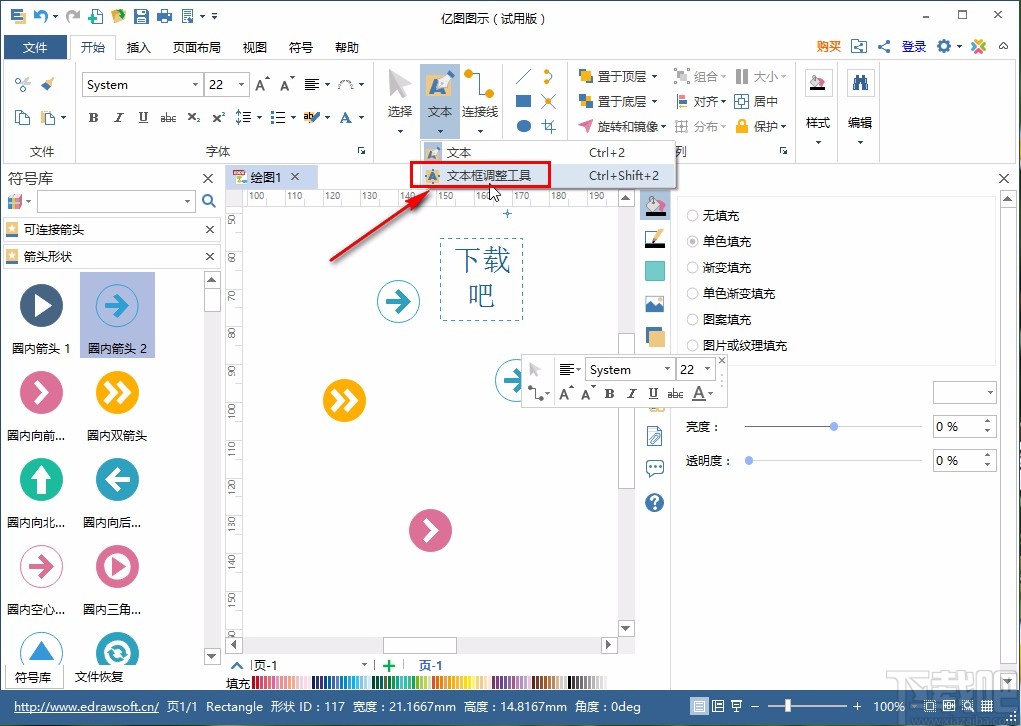The width and height of the screenshot is (1021, 726).
Task: Open the comment bubble panel icon
Action: pyautogui.click(x=654, y=468)
